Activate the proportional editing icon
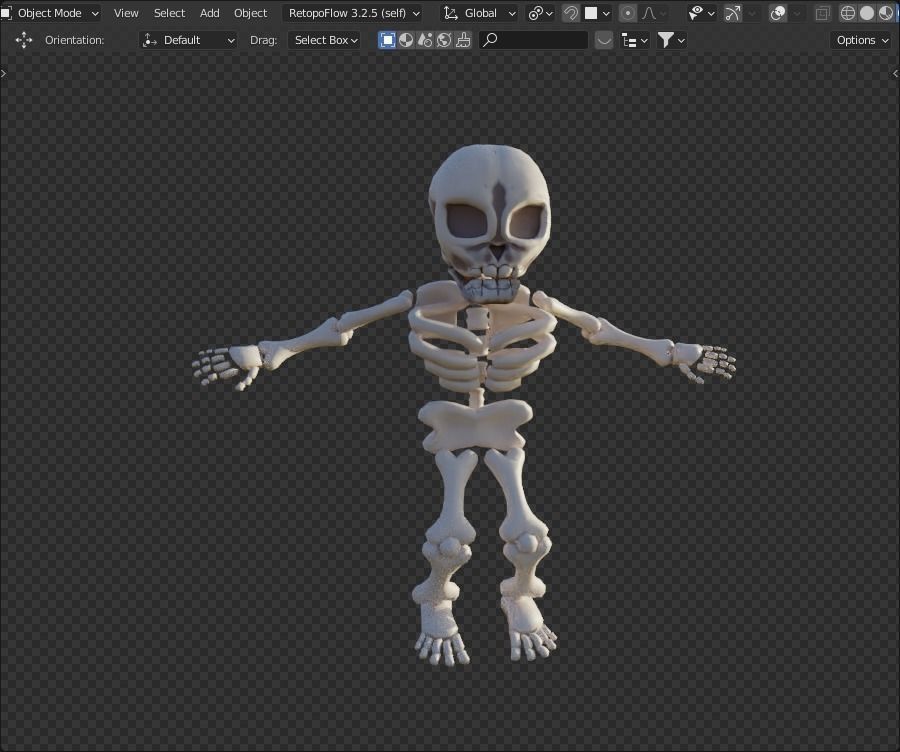Image resolution: width=900 pixels, height=752 pixels. pos(627,13)
